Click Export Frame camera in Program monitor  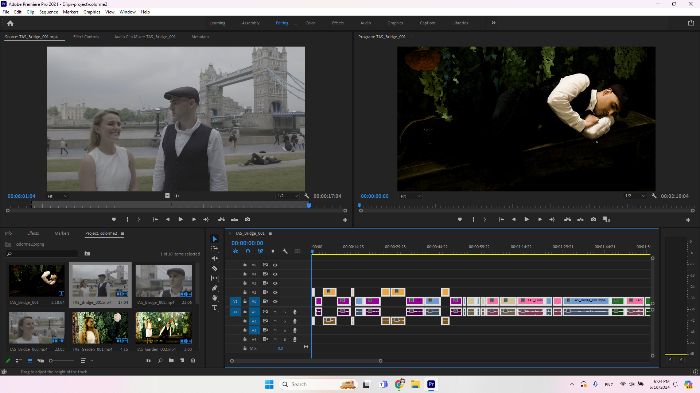[593, 219]
